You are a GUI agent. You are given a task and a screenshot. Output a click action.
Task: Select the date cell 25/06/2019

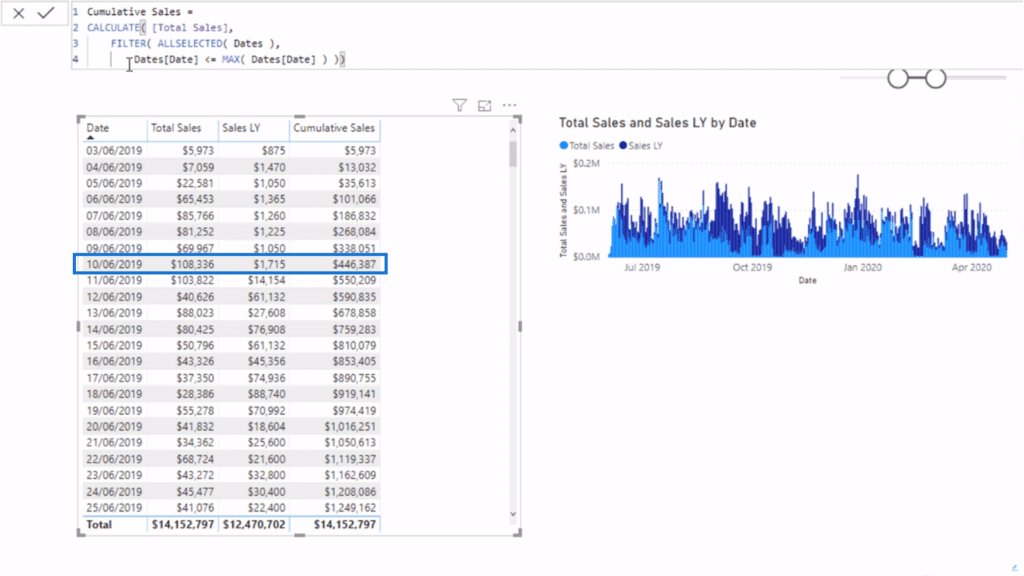pyautogui.click(x=114, y=507)
